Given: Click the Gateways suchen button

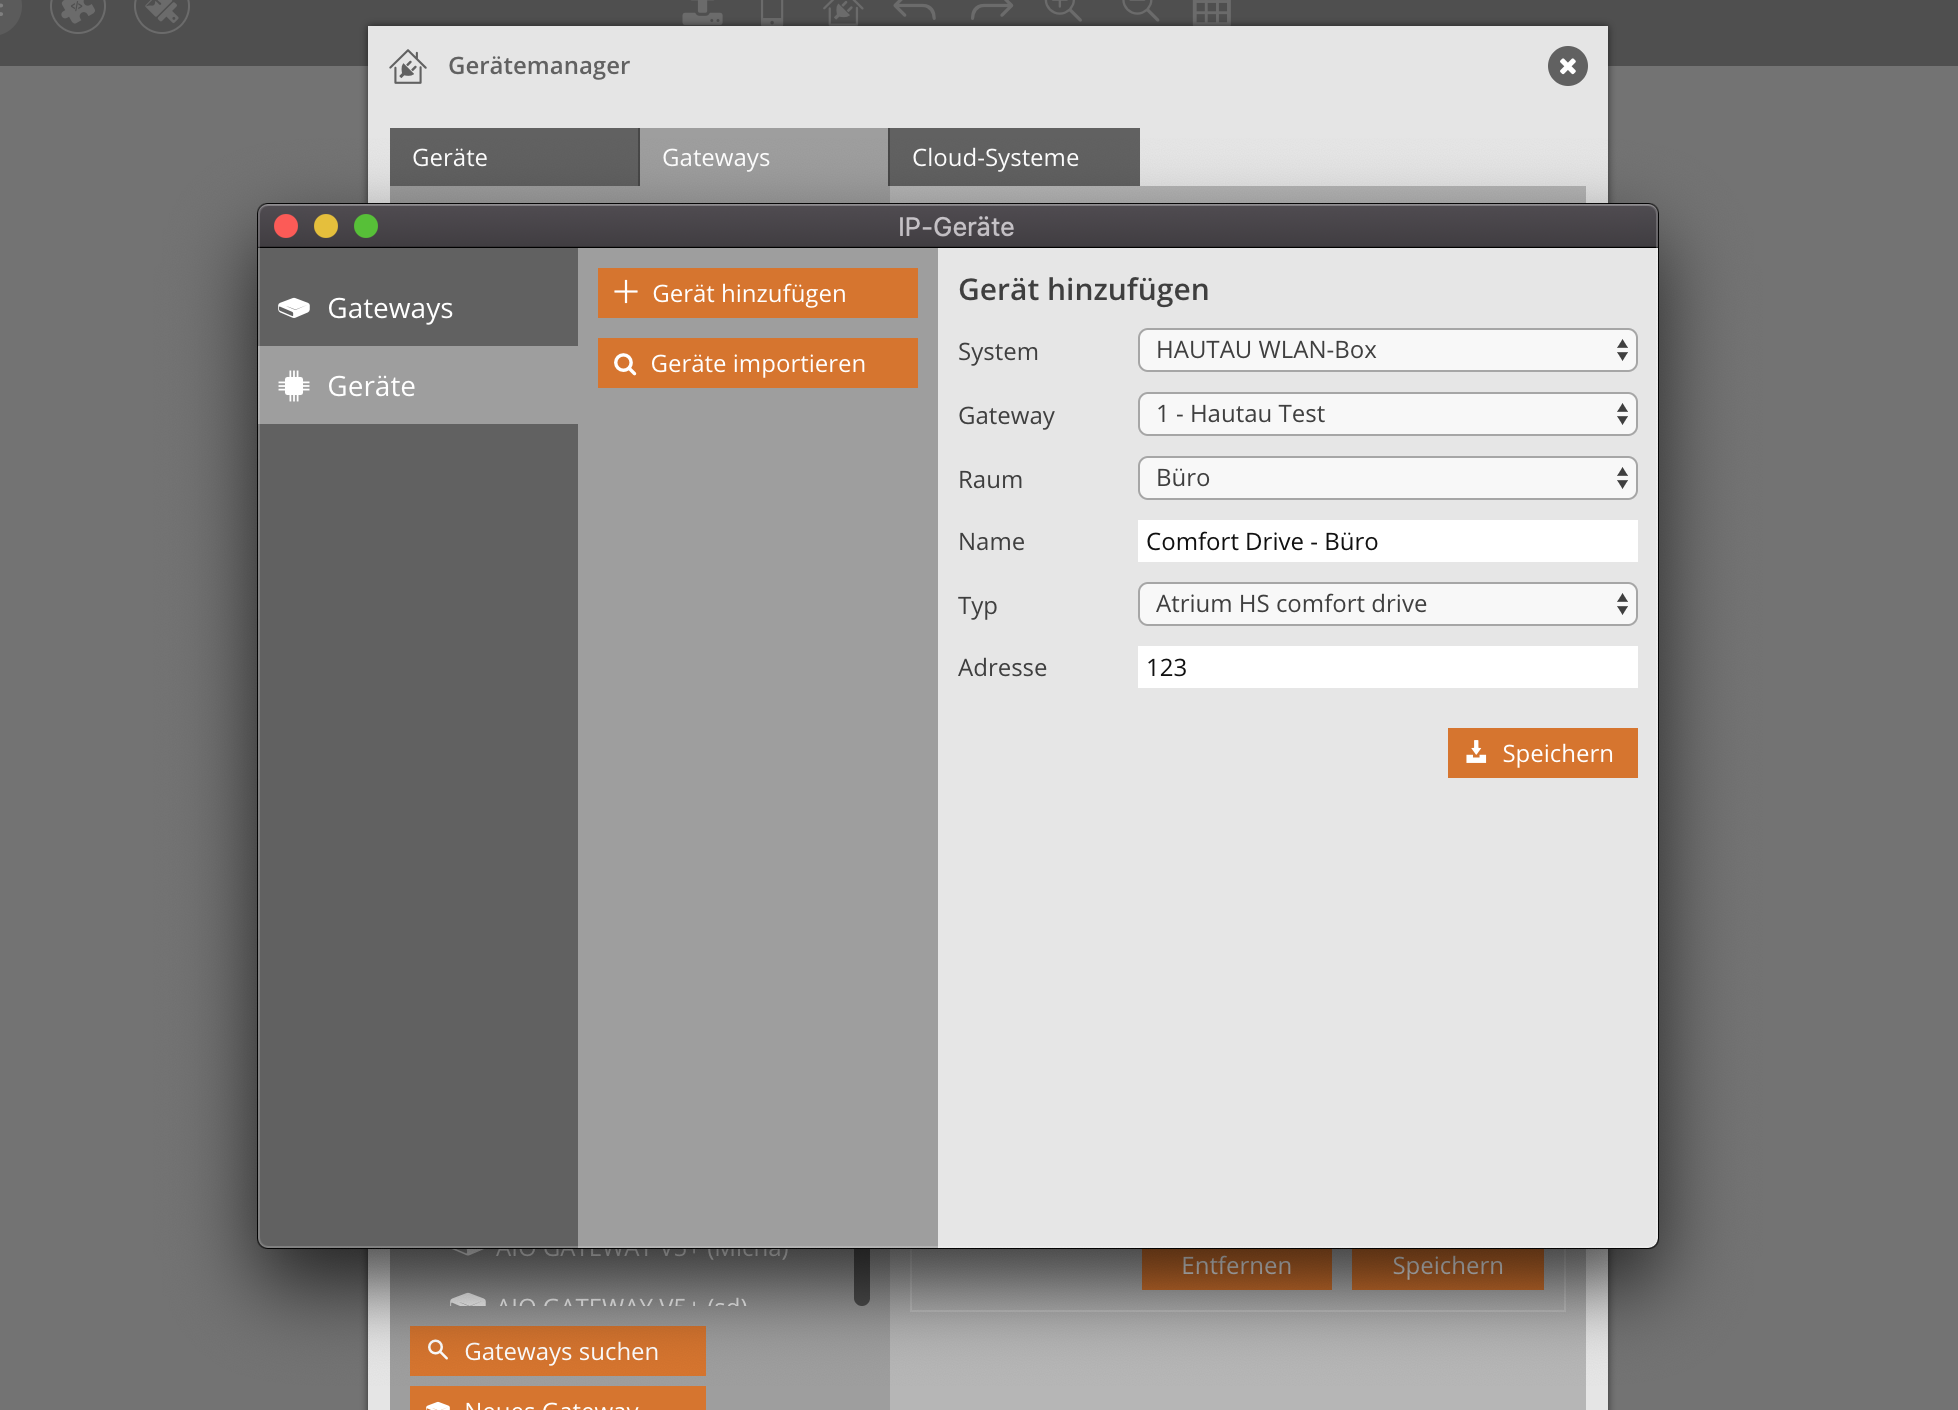Looking at the screenshot, I should point(557,1351).
